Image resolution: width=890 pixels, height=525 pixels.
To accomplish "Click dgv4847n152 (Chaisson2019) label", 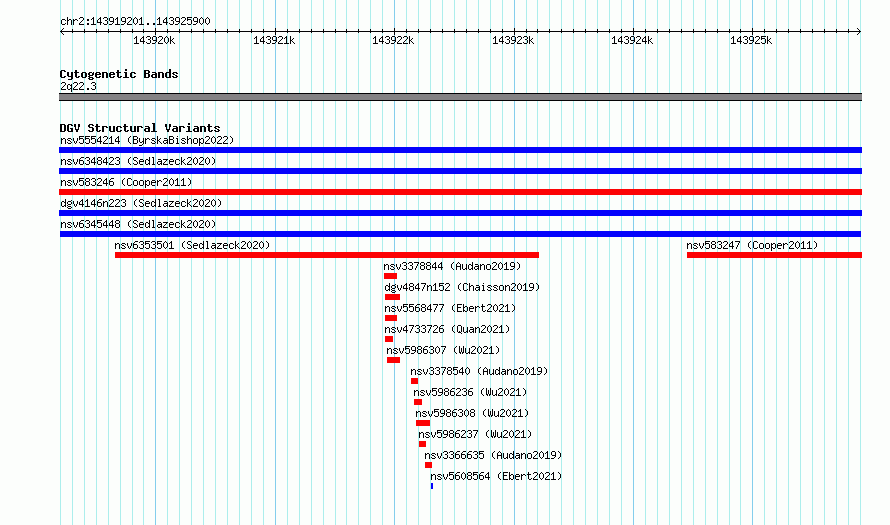I will 462,287.
